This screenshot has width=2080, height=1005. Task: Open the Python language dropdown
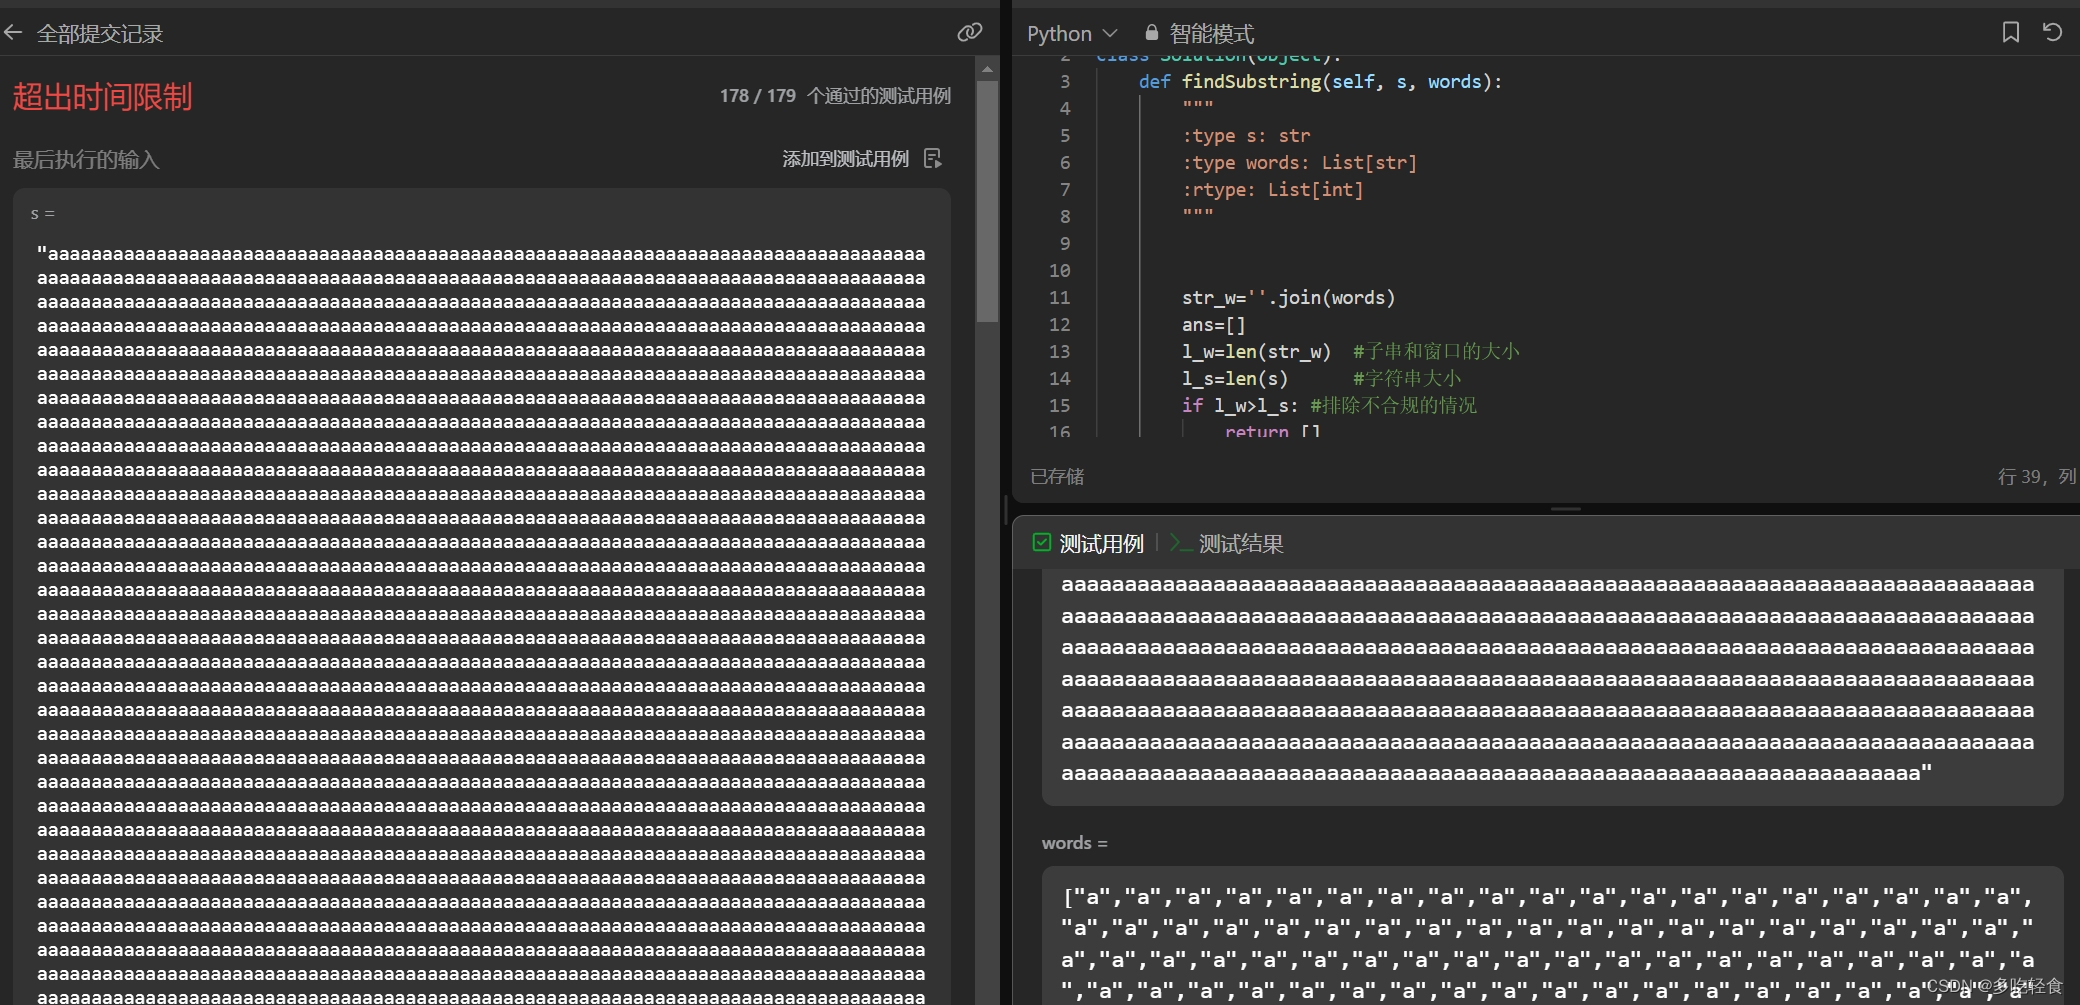(1072, 34)
